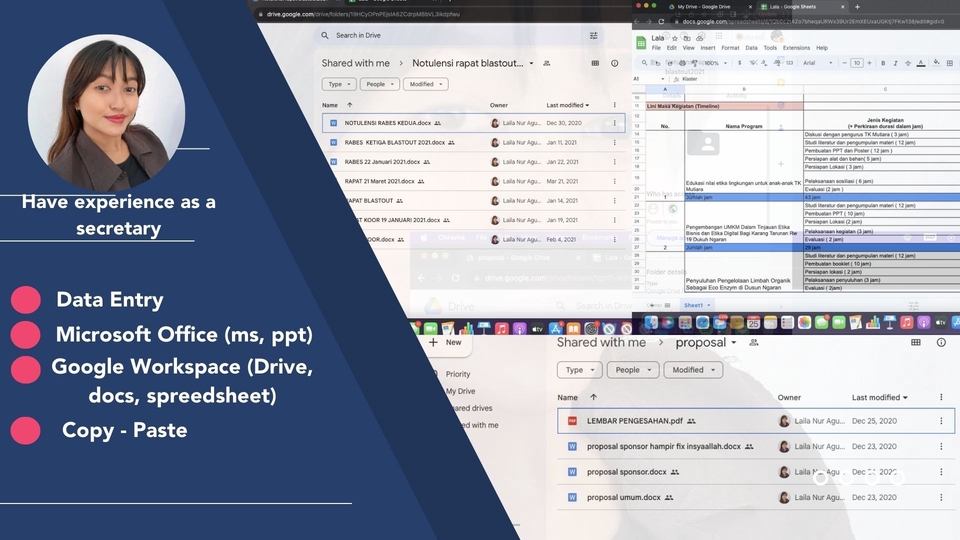960x540 pixels.
Task: Show details info icon in proposal folder
Action: point(941,342)
